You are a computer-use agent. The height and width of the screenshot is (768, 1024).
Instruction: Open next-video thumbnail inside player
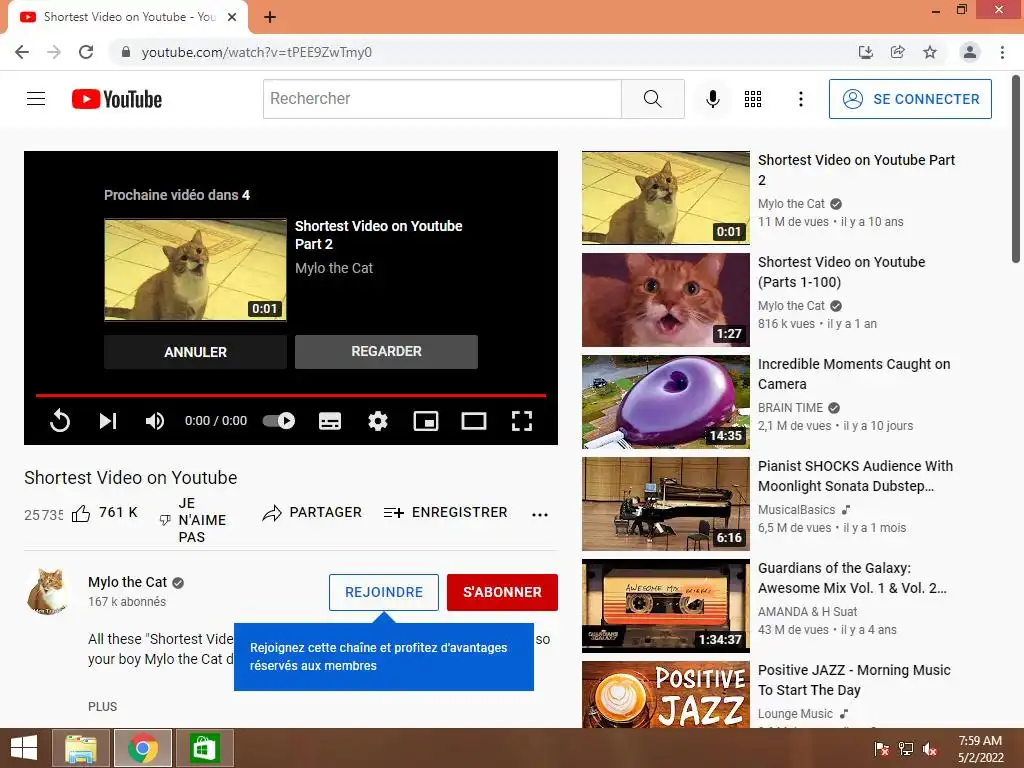coord(195,270)
